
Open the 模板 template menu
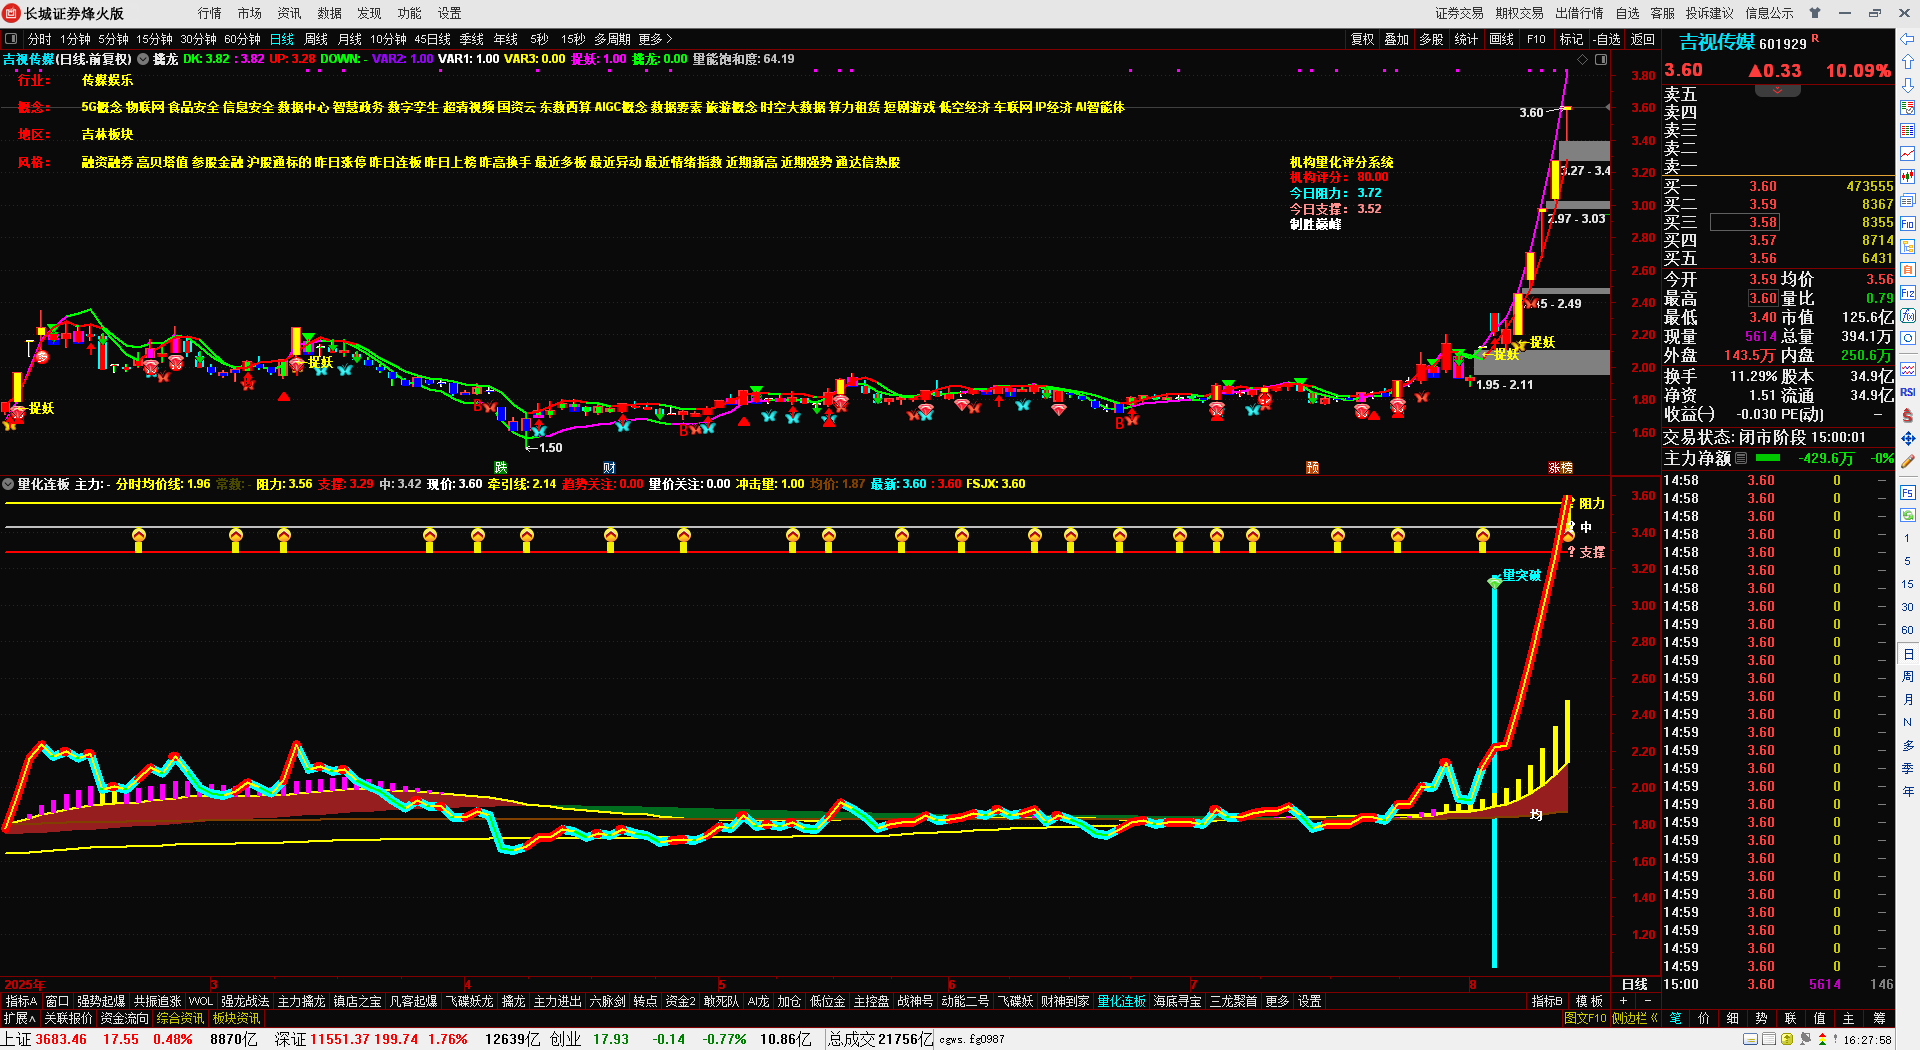1589,1001
